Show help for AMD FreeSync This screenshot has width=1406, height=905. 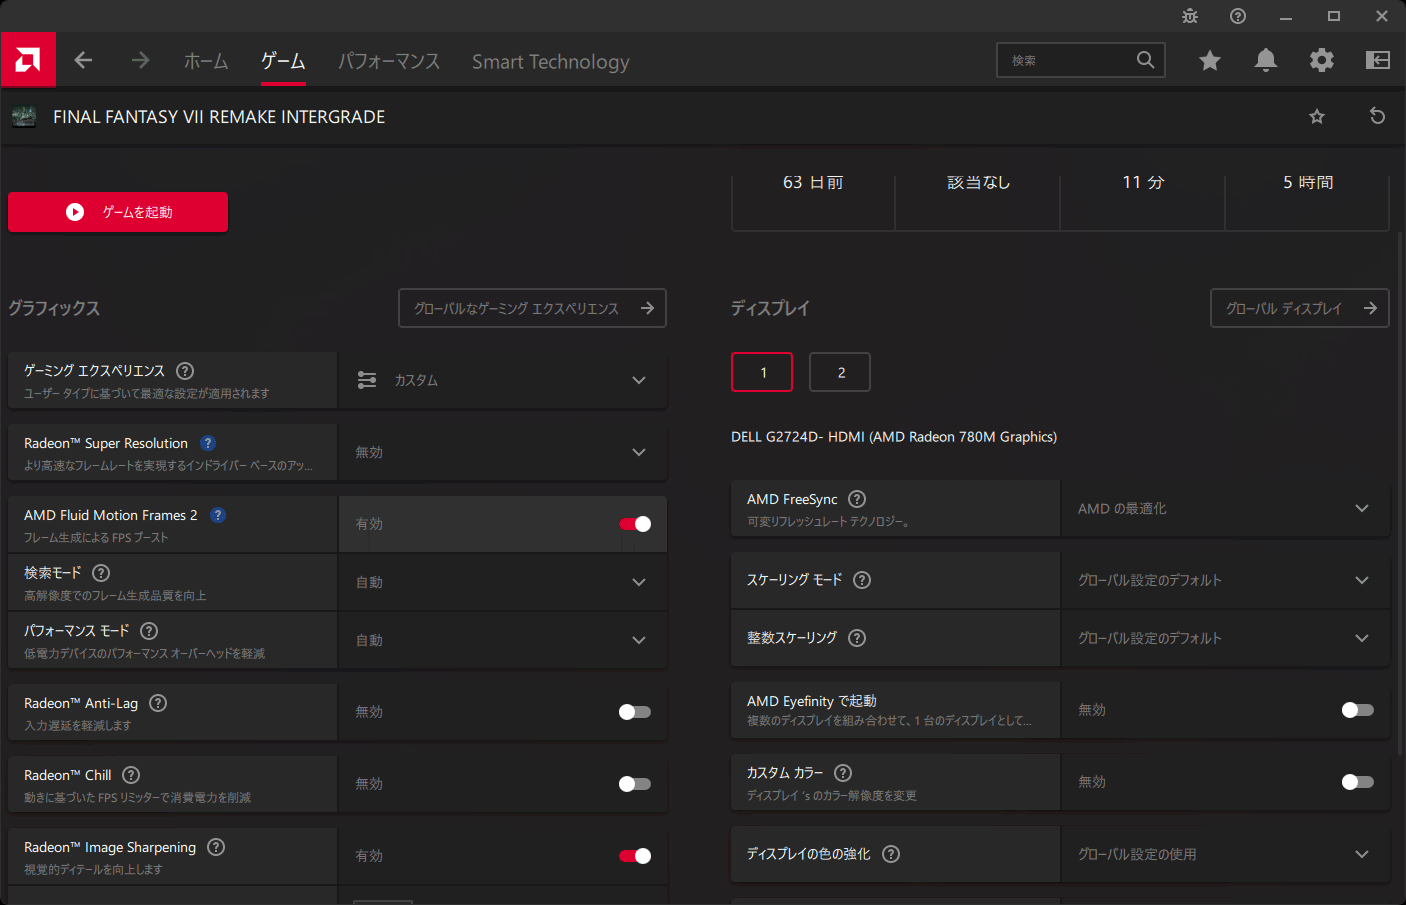[x=857, y=499]
